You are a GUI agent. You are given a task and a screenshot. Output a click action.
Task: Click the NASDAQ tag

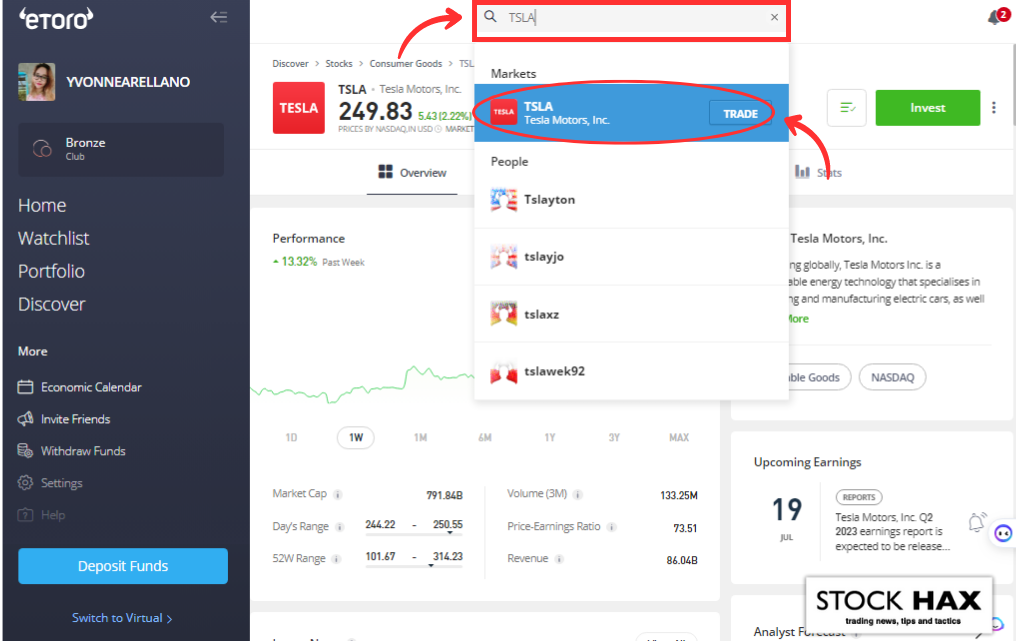892,378
